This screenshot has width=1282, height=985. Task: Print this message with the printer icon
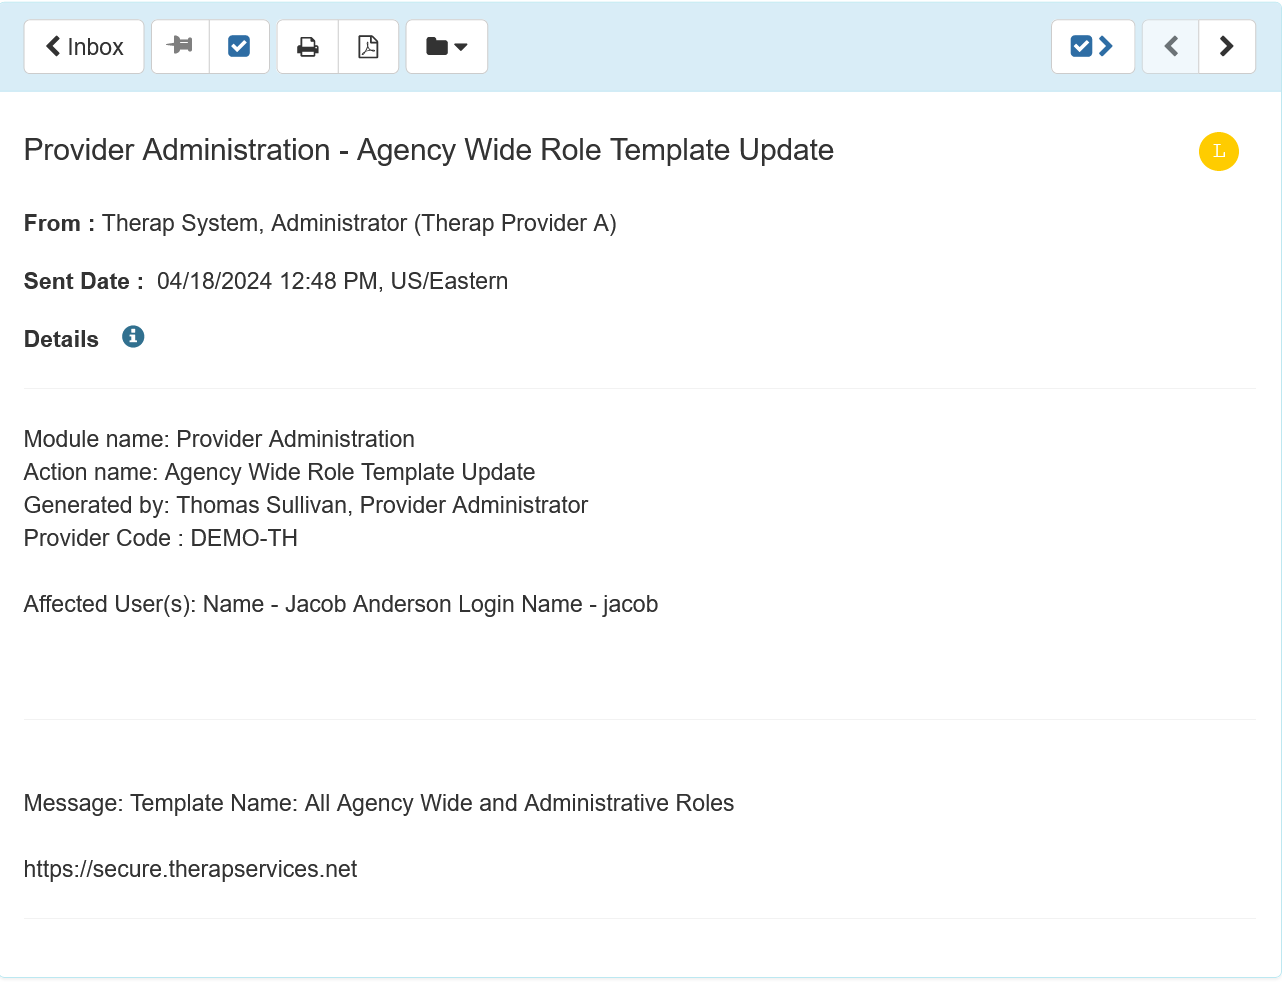[308, 47]
